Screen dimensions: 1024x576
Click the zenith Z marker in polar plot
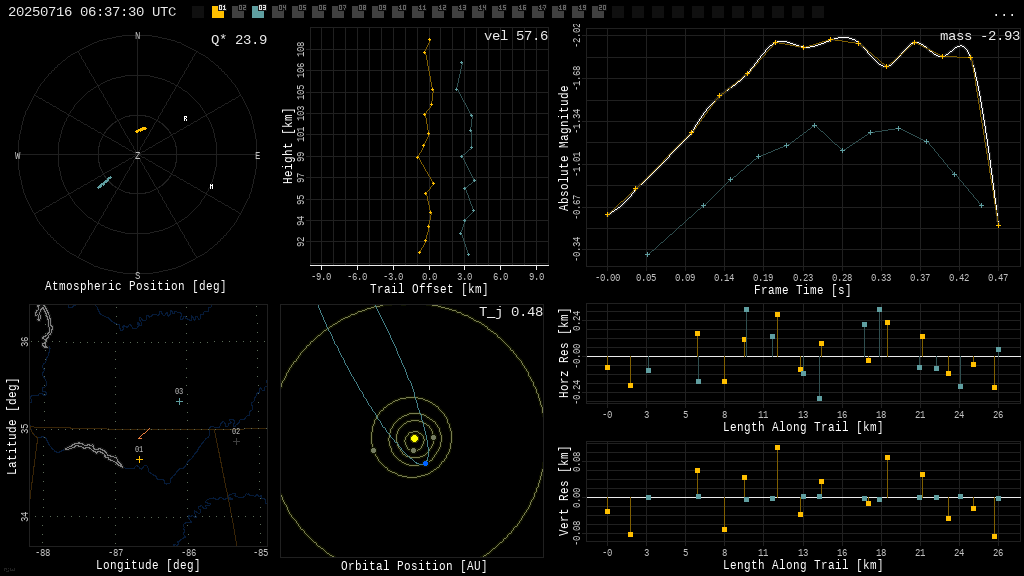tap(138, 156)
